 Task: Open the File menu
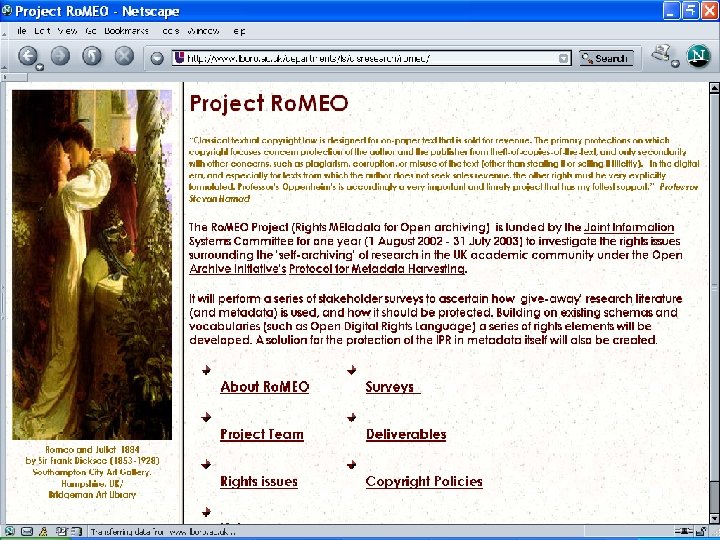[x=21, y=31]
